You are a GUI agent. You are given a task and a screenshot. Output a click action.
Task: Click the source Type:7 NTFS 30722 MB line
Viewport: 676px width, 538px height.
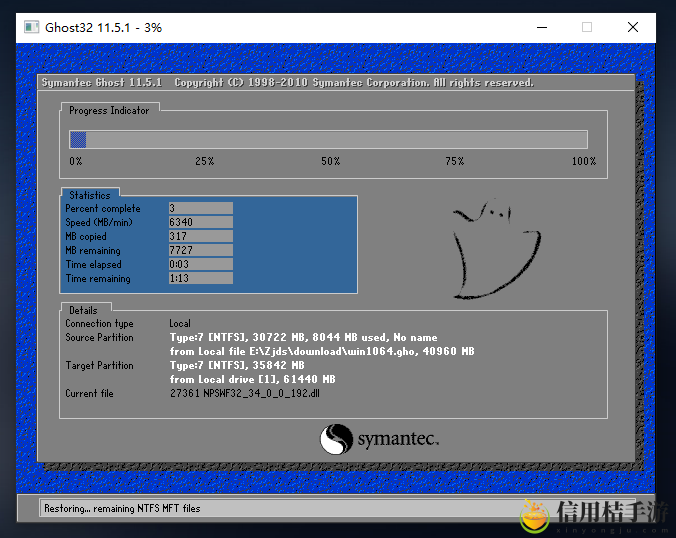click(304, 338)
